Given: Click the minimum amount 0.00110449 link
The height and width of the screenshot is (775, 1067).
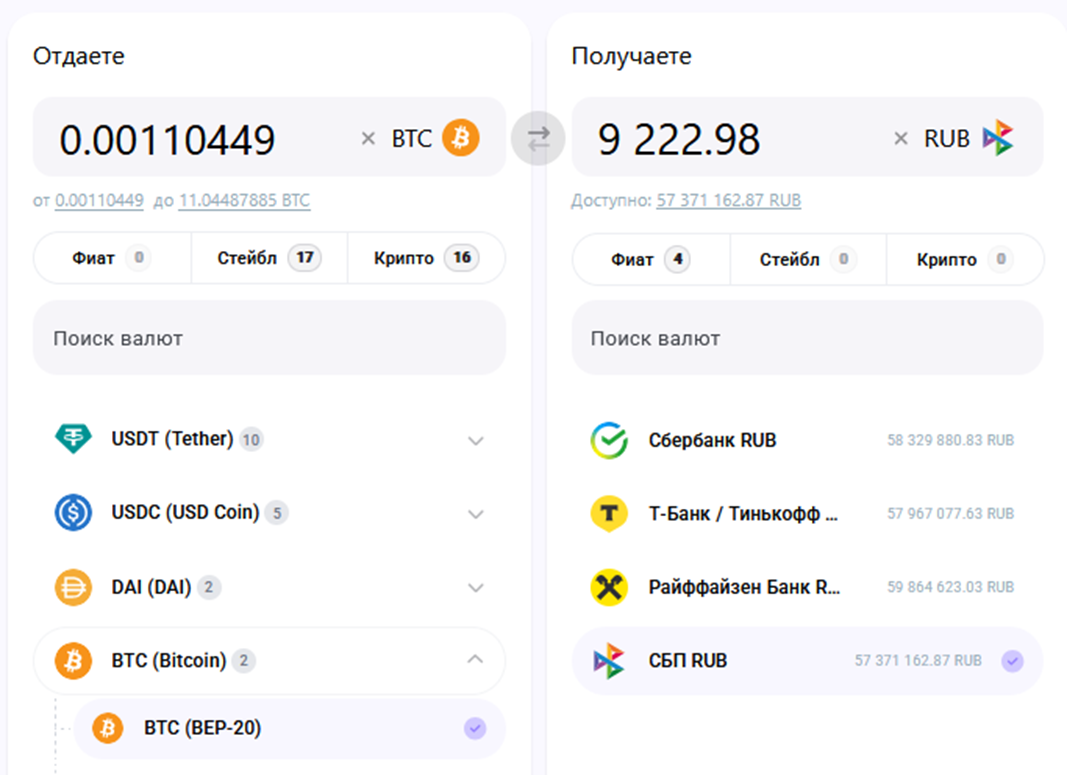Looking at the screenshot, I should [99, 201].
